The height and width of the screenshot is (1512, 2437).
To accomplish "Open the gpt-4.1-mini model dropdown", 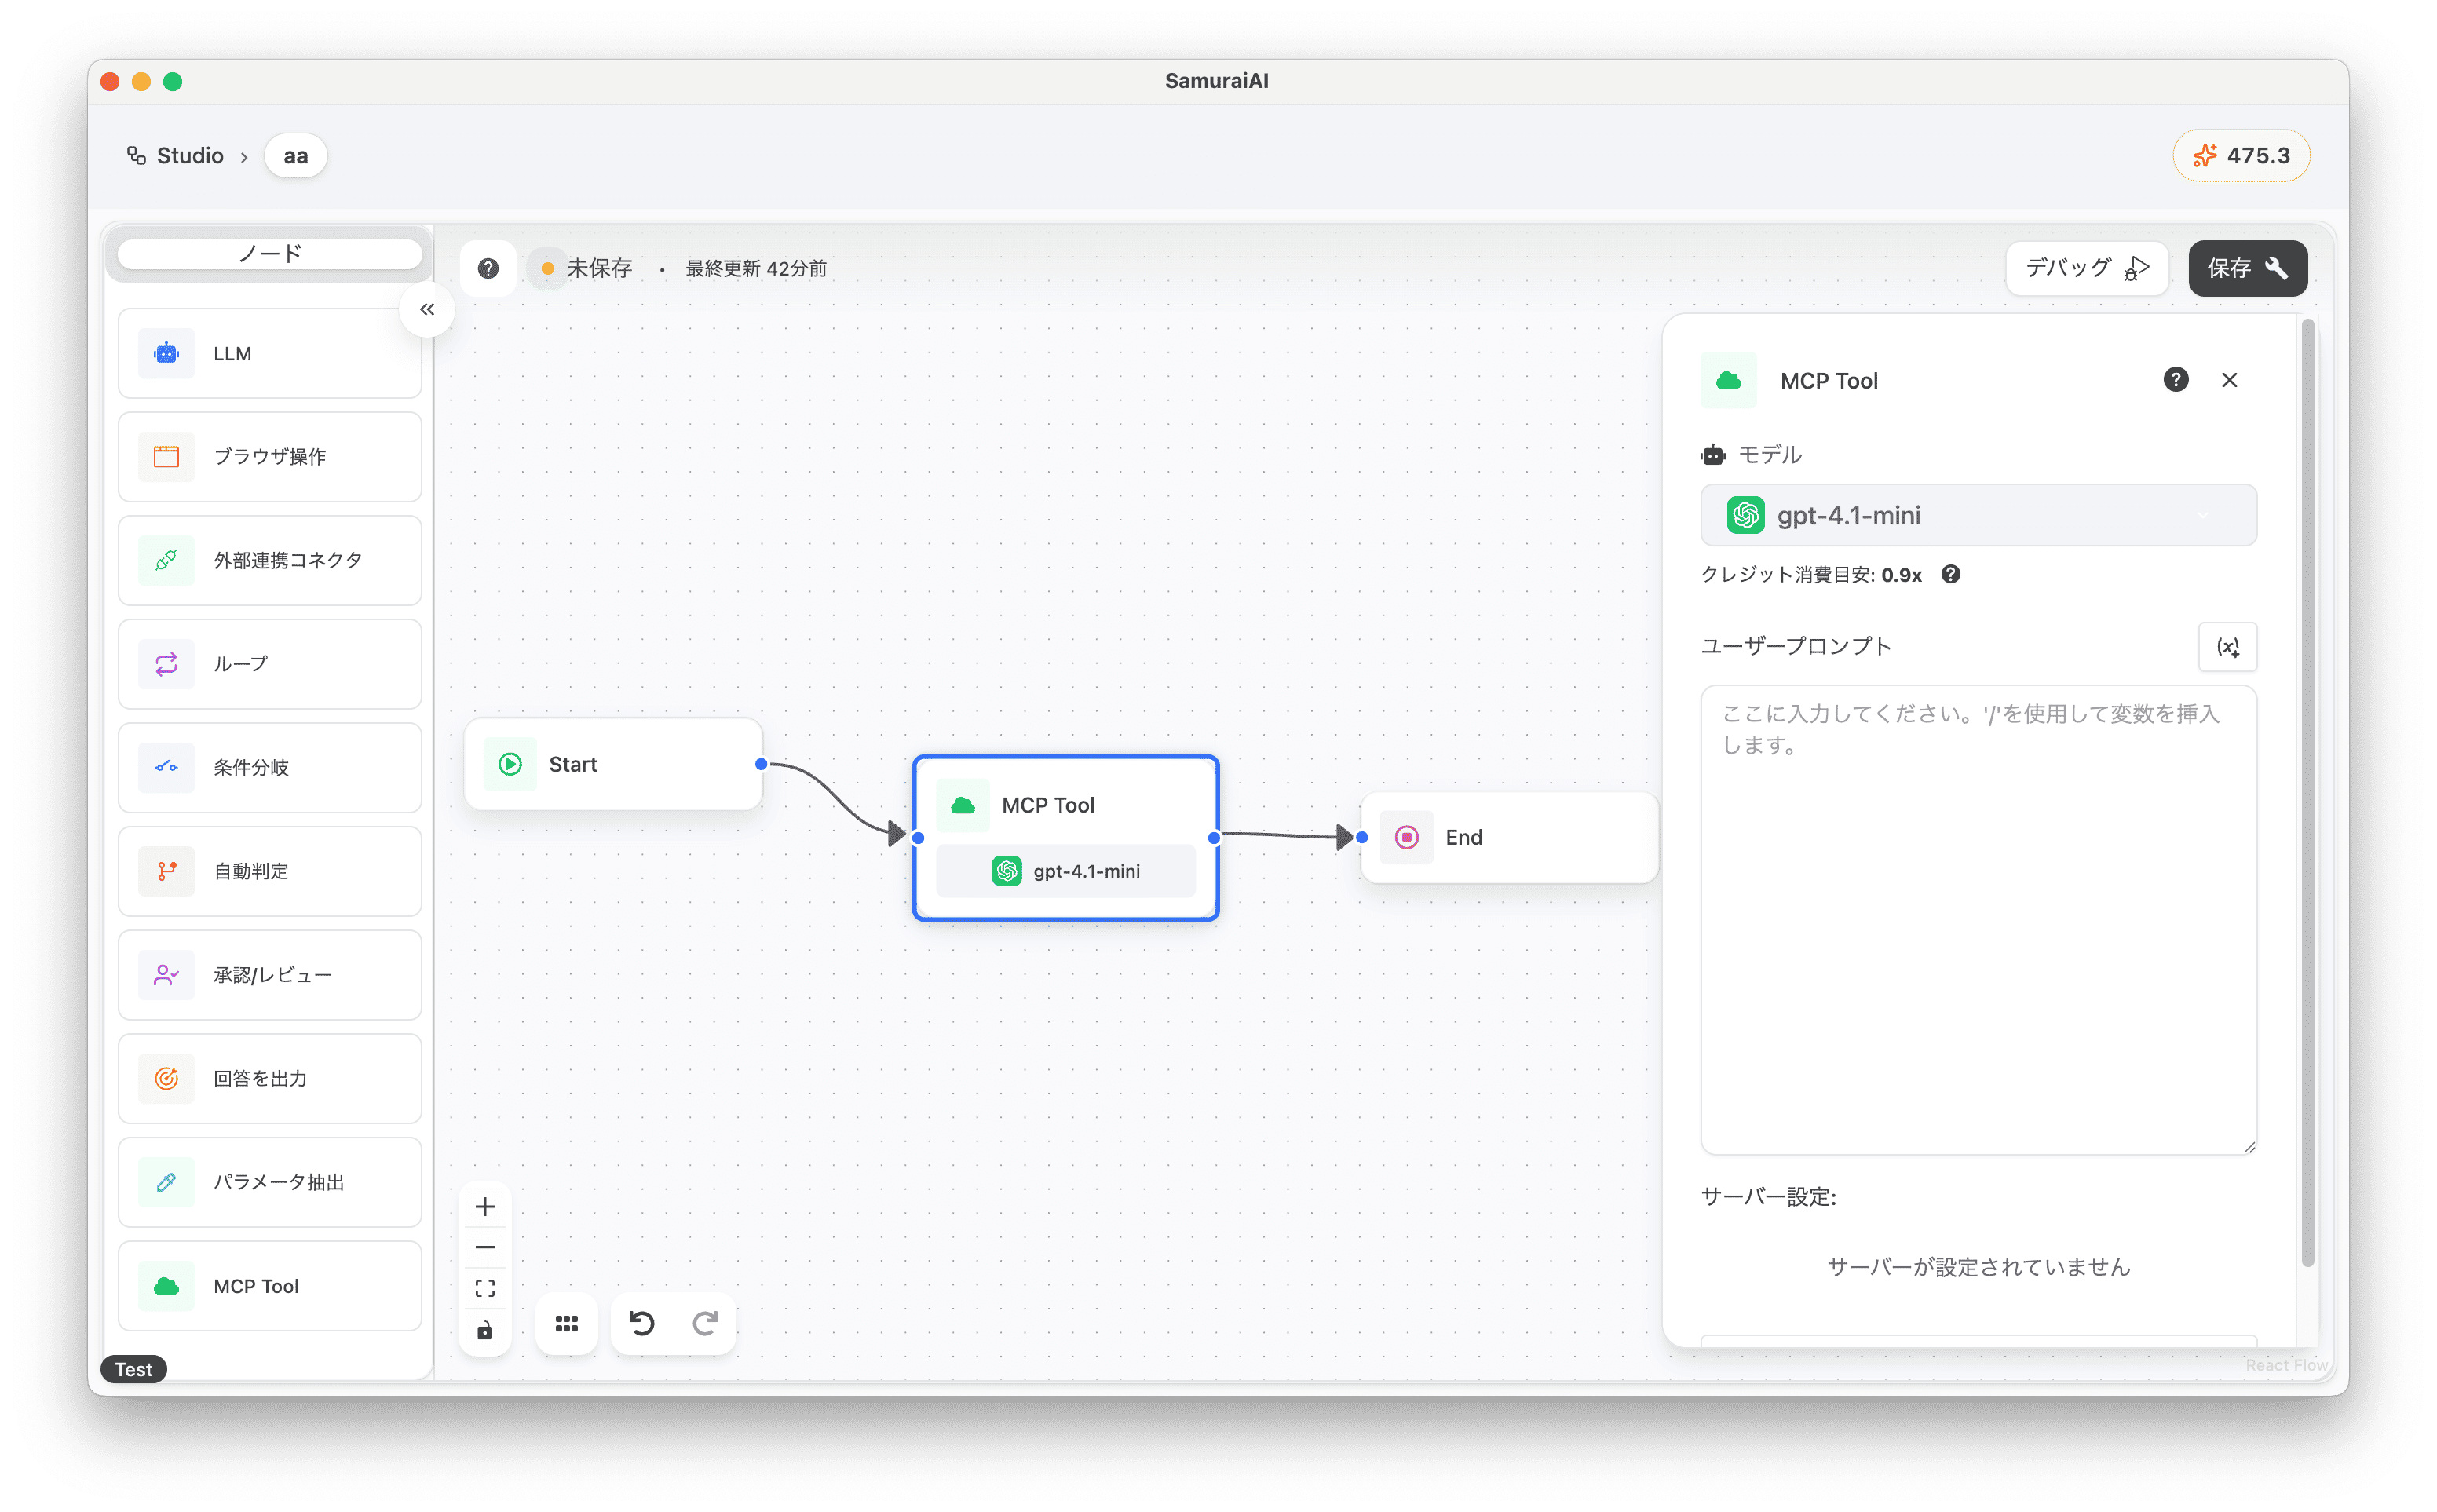I will tap(1977, 516).
